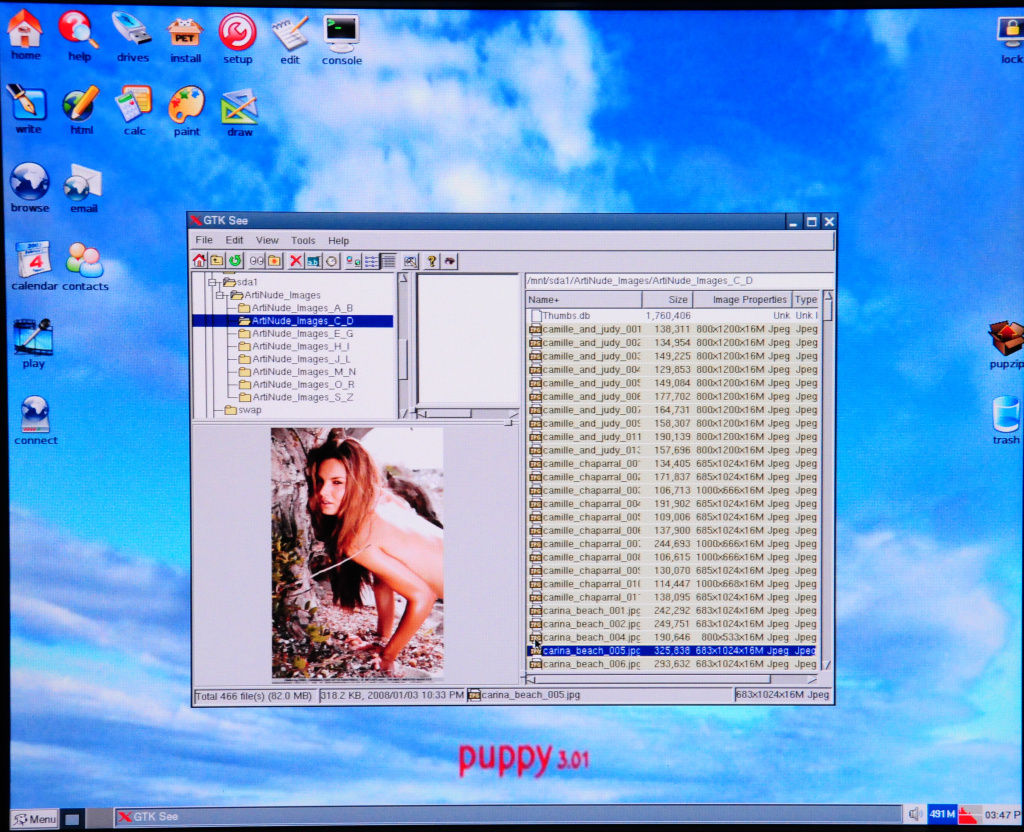Click the Menu button on the taskbar
Image resolution: width=1024 pixels, height=832 pixels.
[x=34, y=819]
